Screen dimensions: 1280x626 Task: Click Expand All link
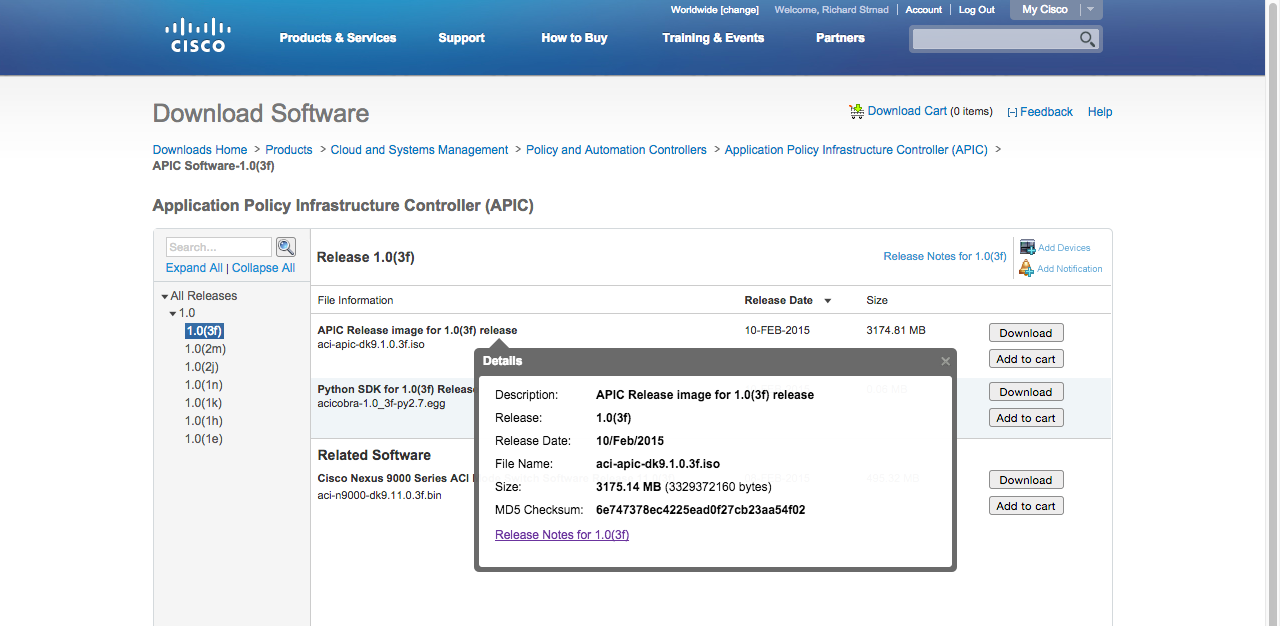[194, 268]
